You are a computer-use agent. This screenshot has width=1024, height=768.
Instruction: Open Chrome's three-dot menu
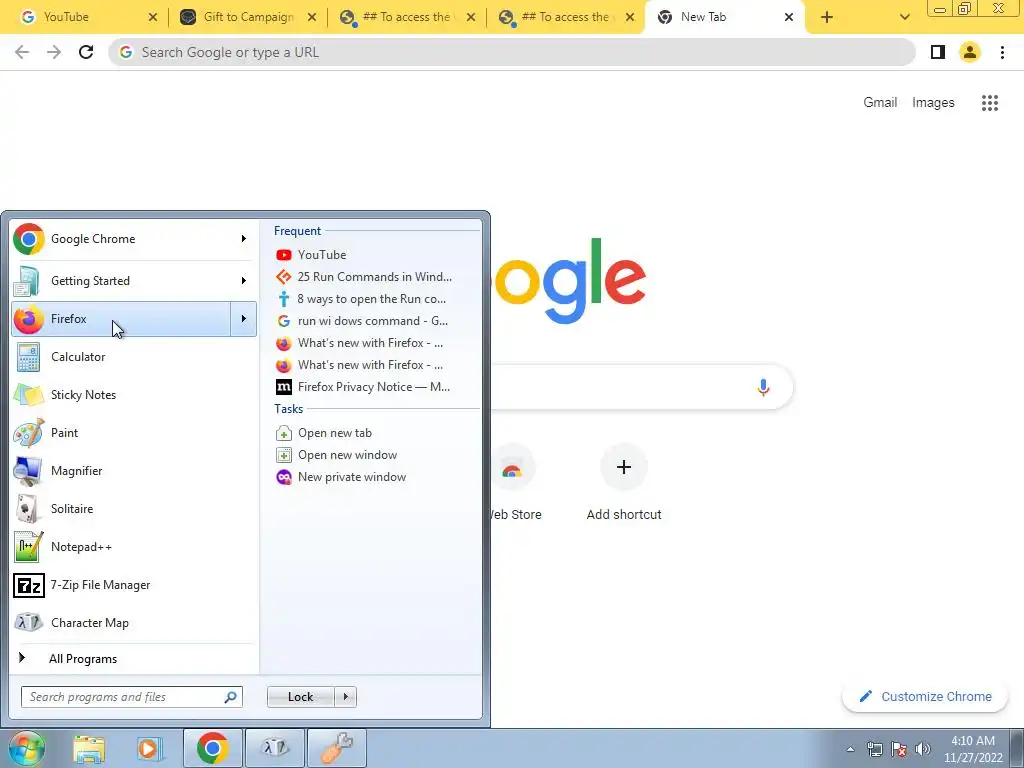(x=1002, y=52)
